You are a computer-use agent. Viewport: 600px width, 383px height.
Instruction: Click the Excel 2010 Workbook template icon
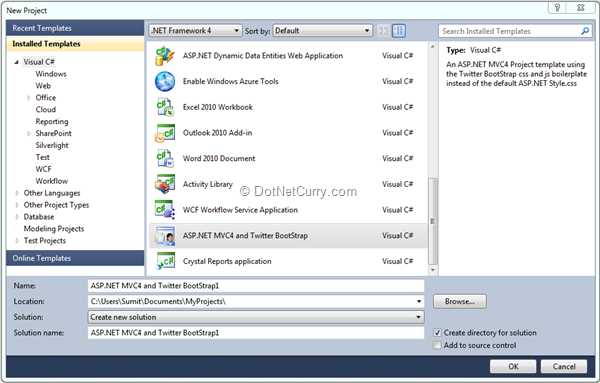click(x=165, y=107)
